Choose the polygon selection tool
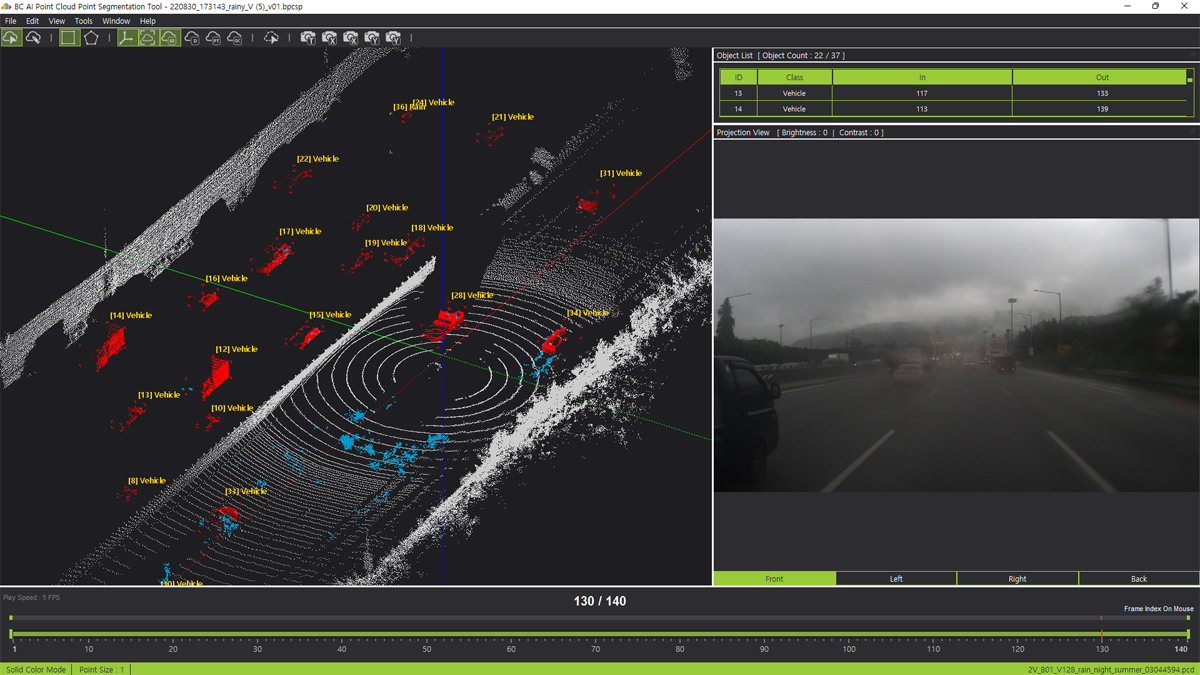This screenshot has width=1200, height=675. [x=90, y=38]
